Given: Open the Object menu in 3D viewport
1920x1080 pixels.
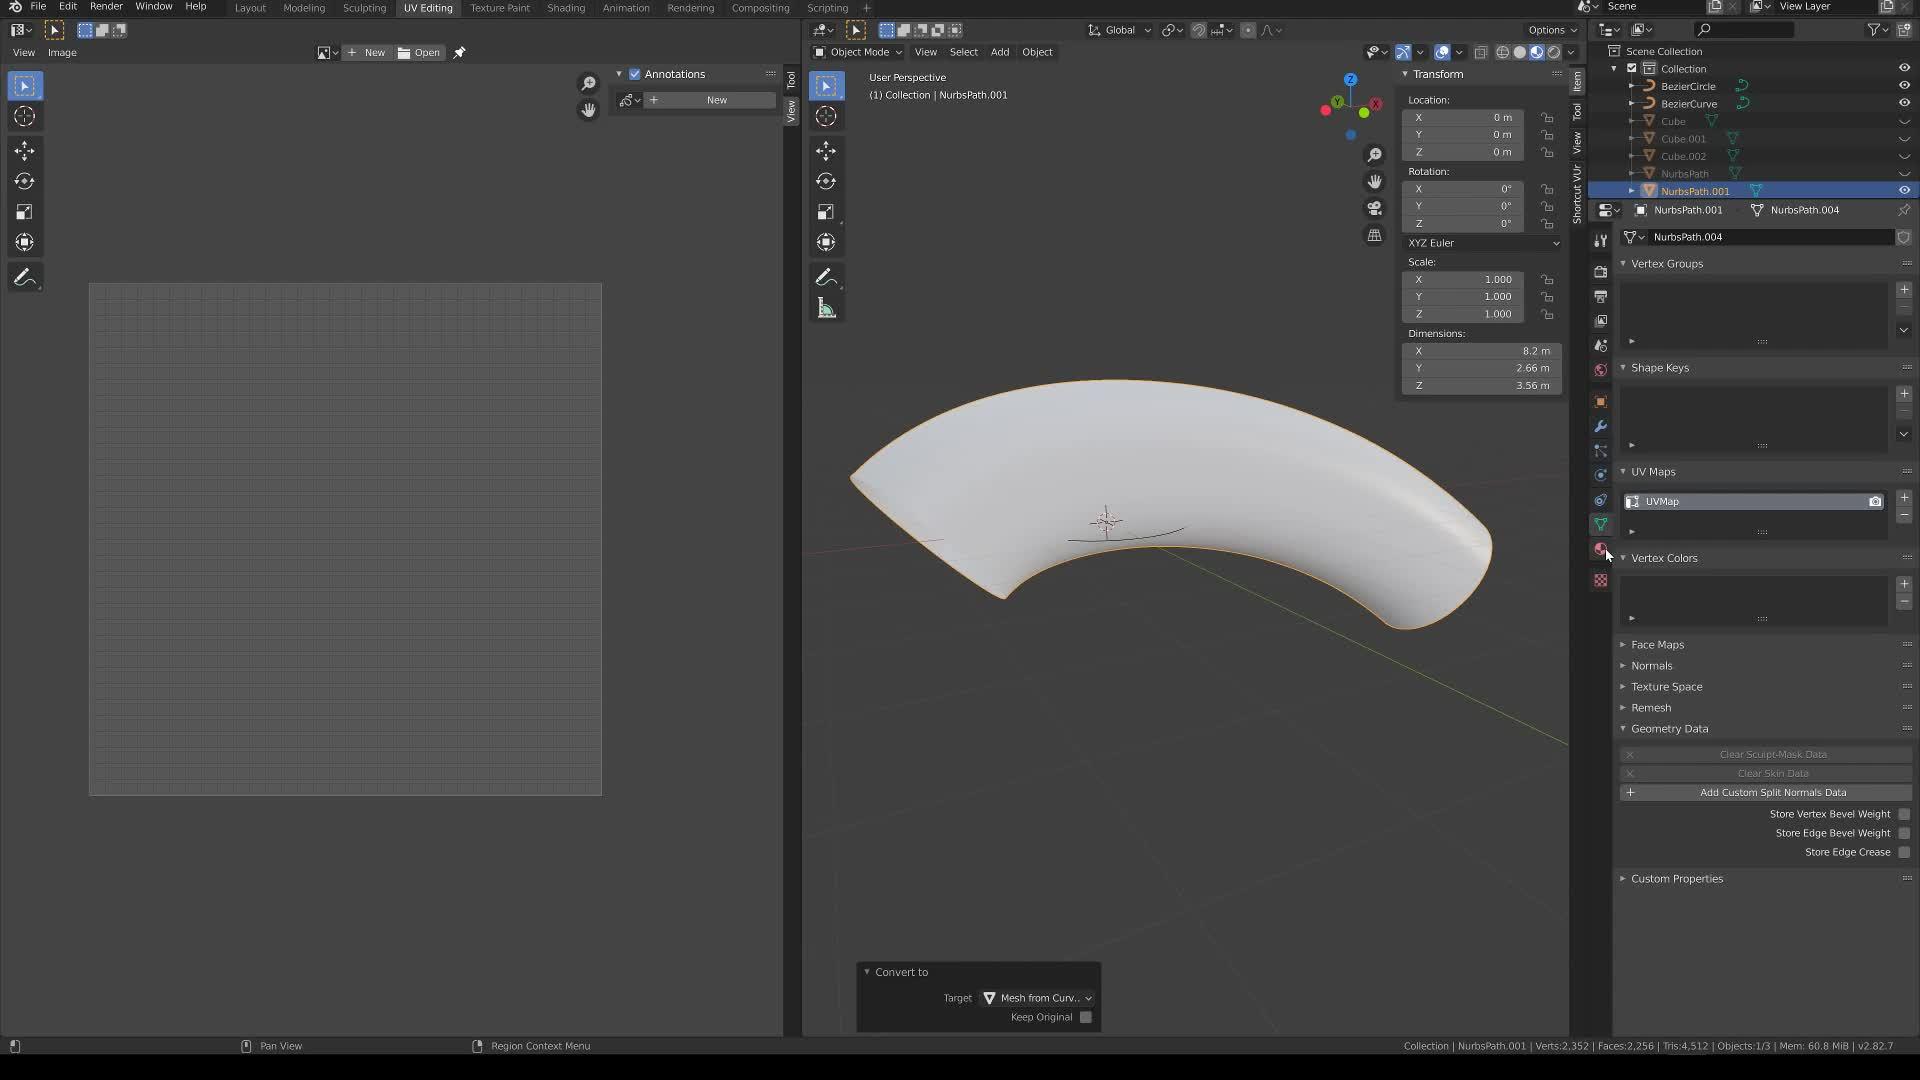Looking at the screenshot, I should [x=1037, y=52].
